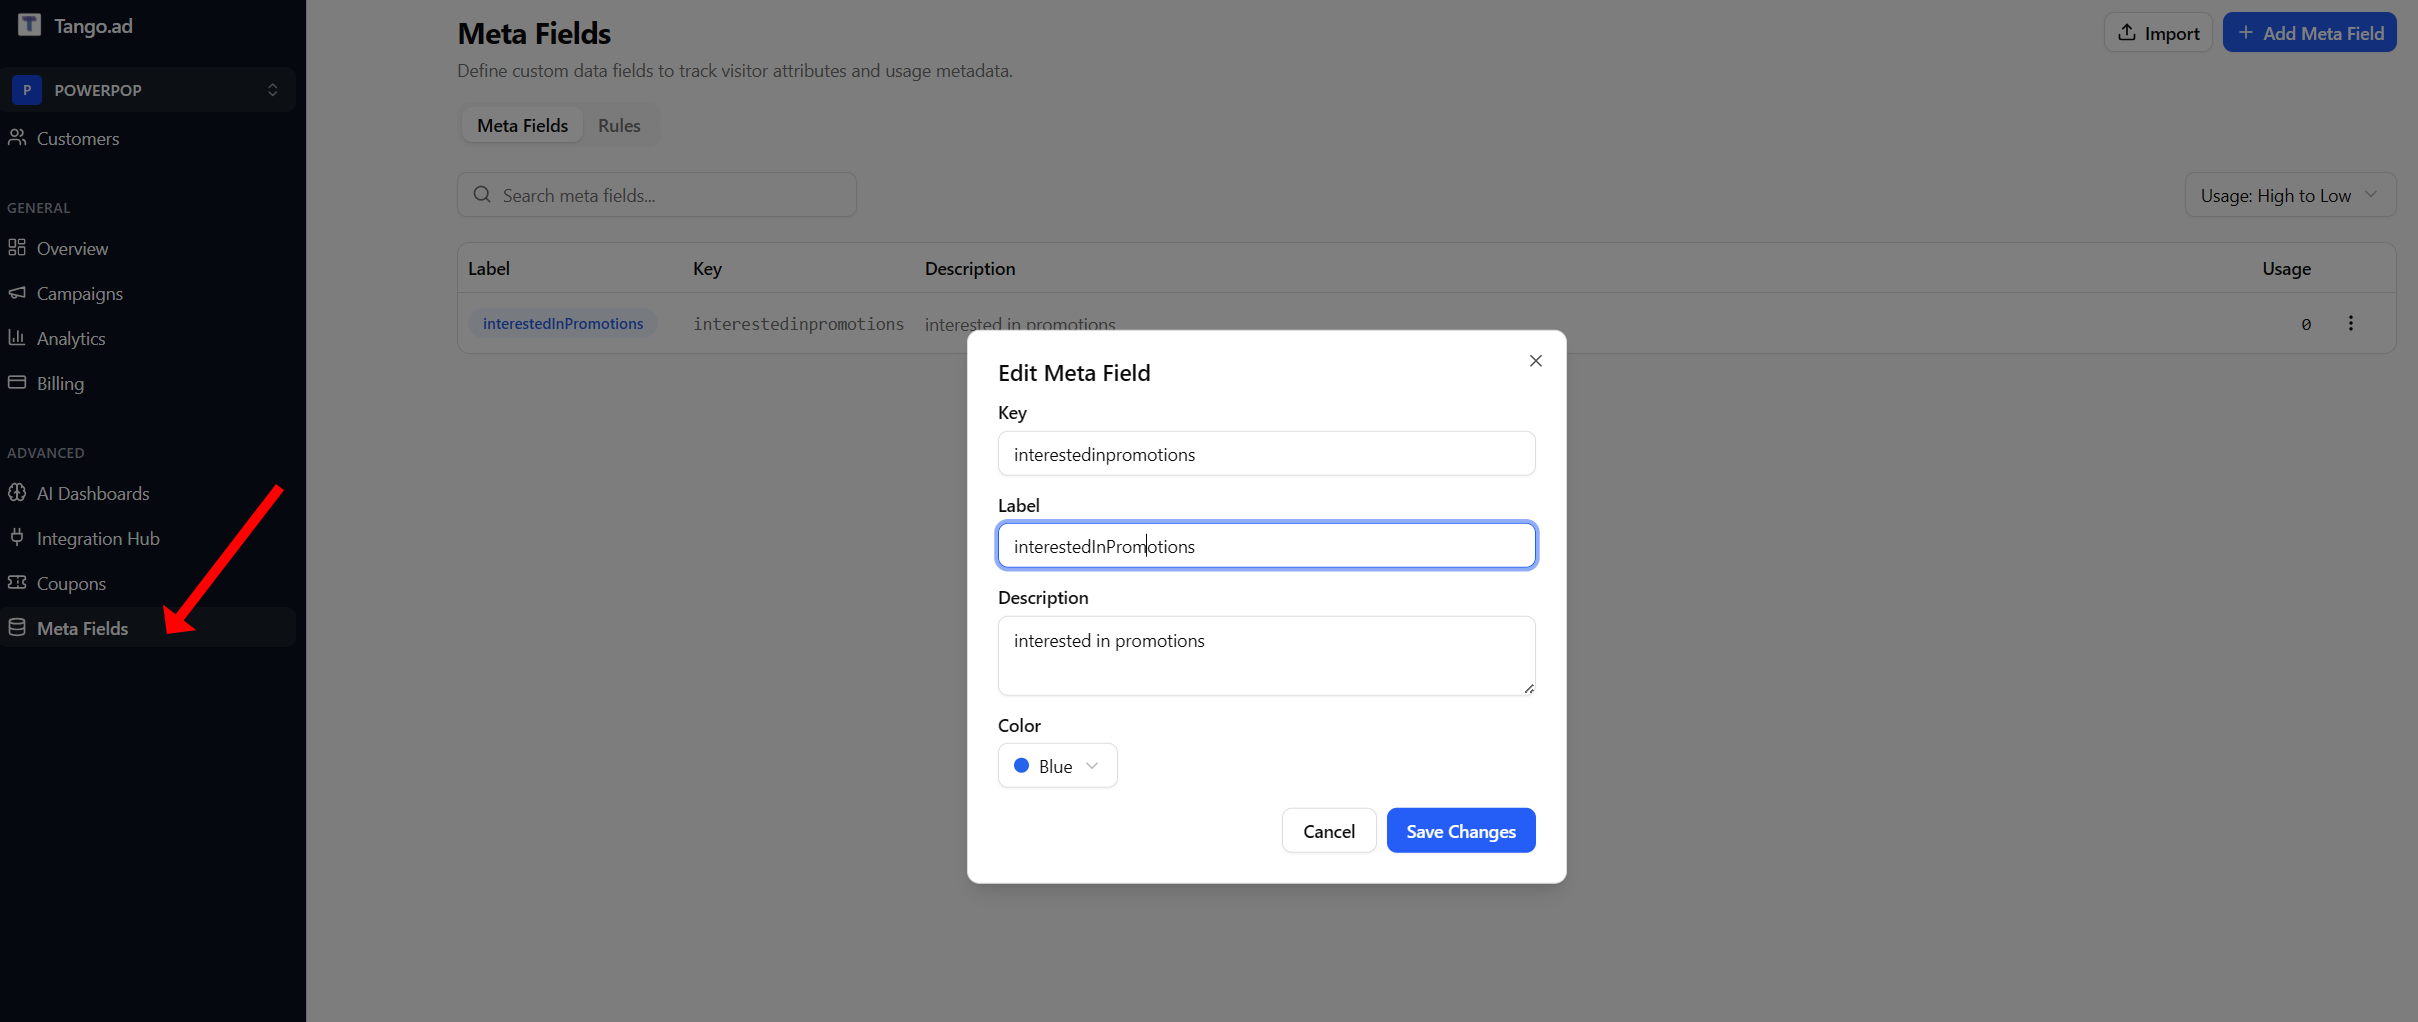This screenshot has width=2418, height=1022.
Task: Focus the Search meta fields box
Action: pyautogui.click(x=657, y=195)
